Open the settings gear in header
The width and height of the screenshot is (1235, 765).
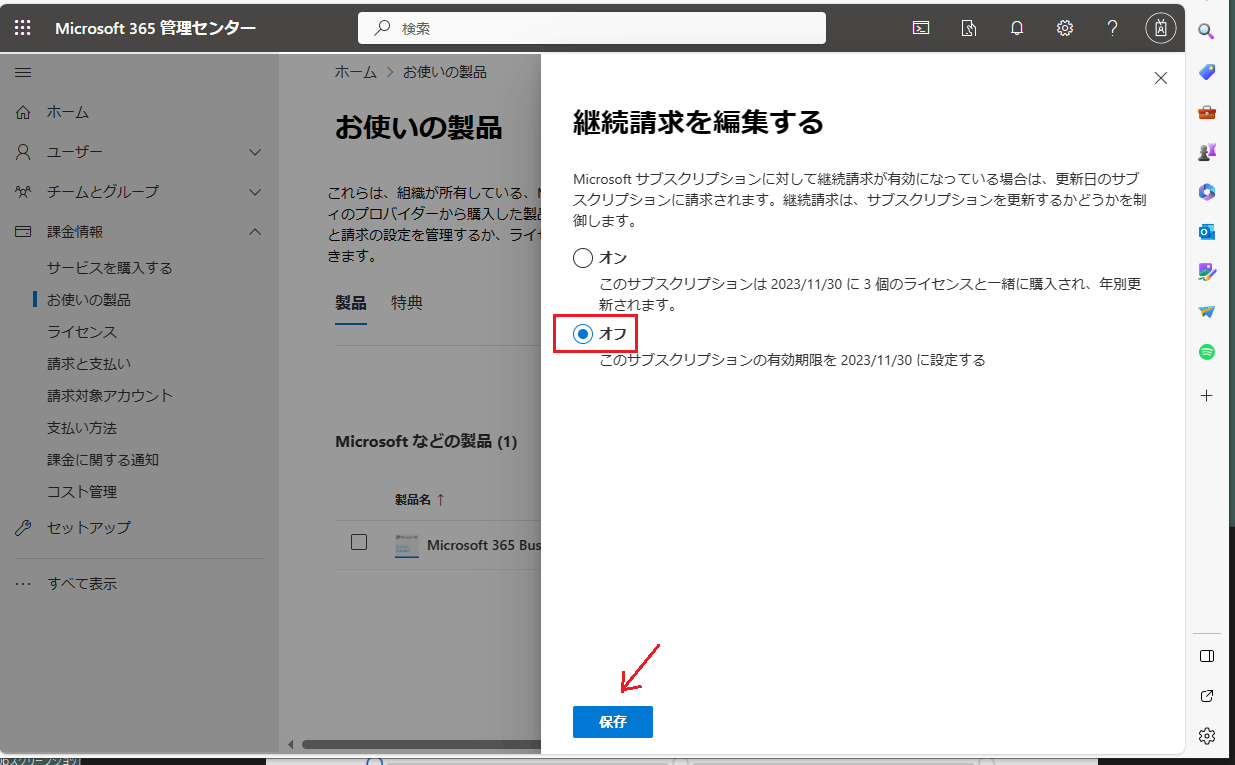(1065, 28)
